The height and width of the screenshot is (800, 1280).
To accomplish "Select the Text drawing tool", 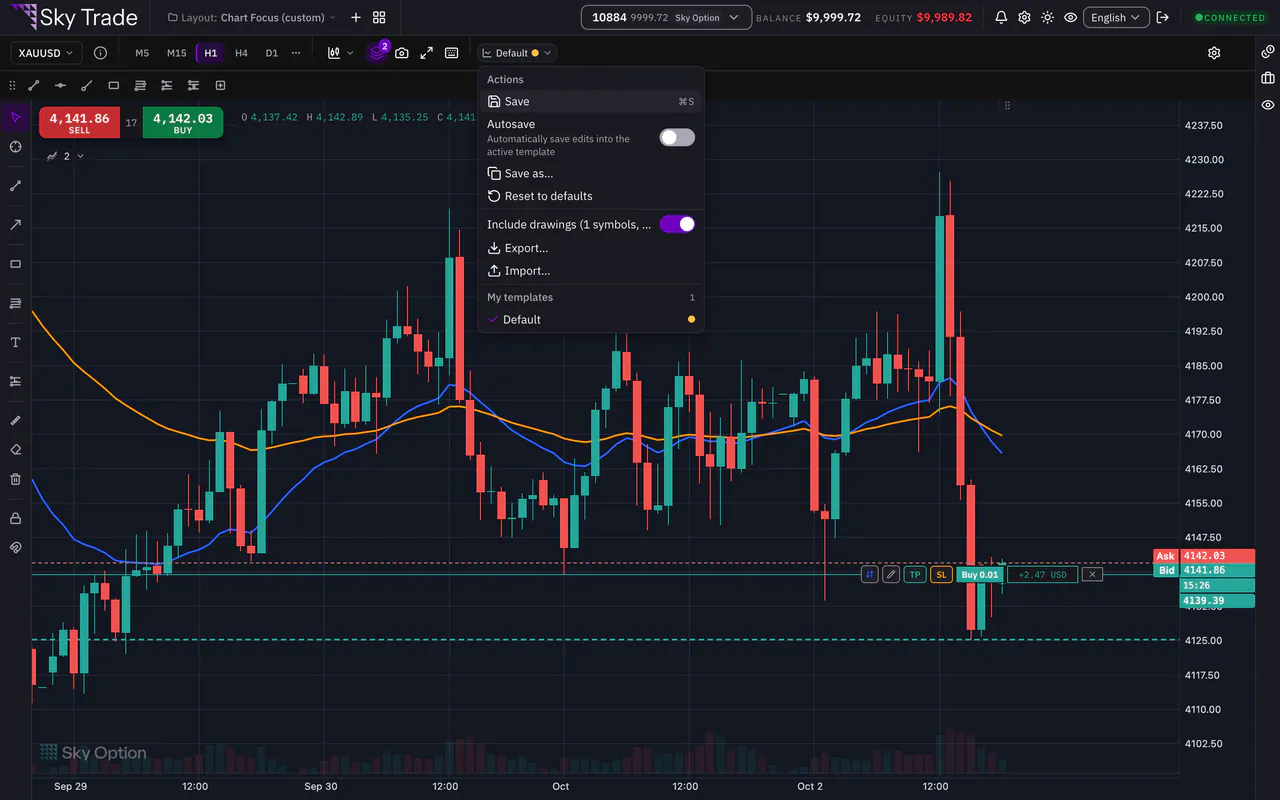I will pyautogui.click(x=15, y=342).
